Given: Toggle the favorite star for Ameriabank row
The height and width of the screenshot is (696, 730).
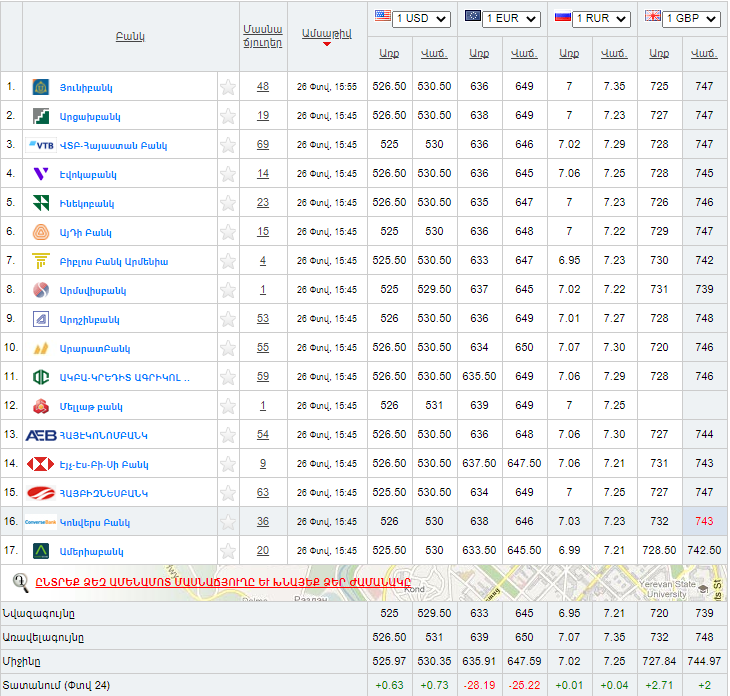Looking at the screenshot, I should (228, 551).
